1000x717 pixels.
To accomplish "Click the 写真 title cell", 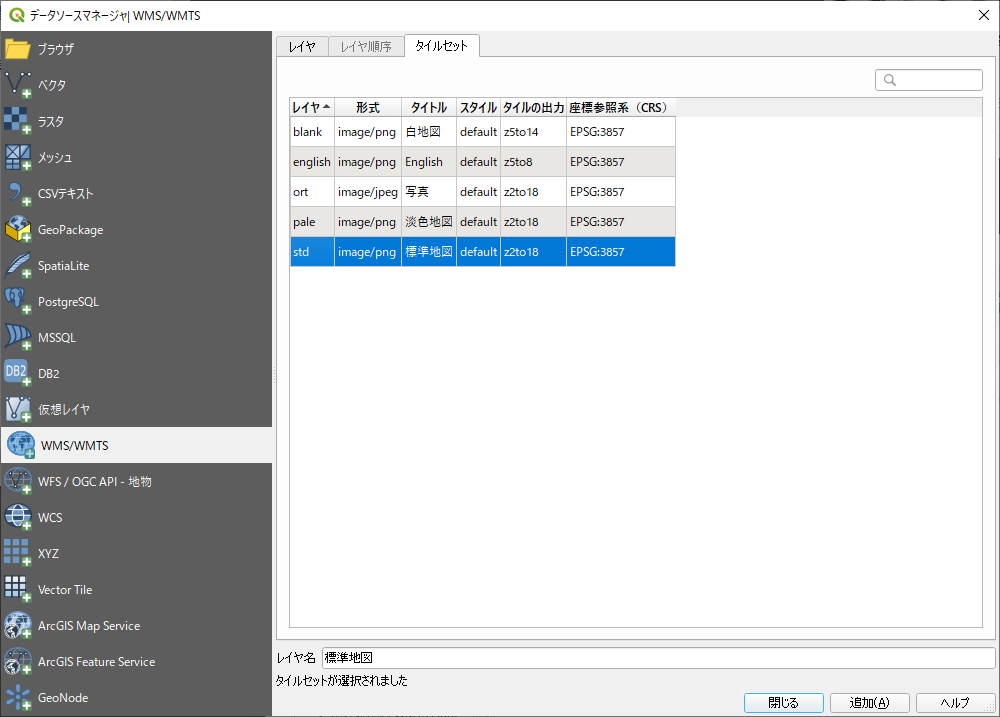I will (429, 191).
